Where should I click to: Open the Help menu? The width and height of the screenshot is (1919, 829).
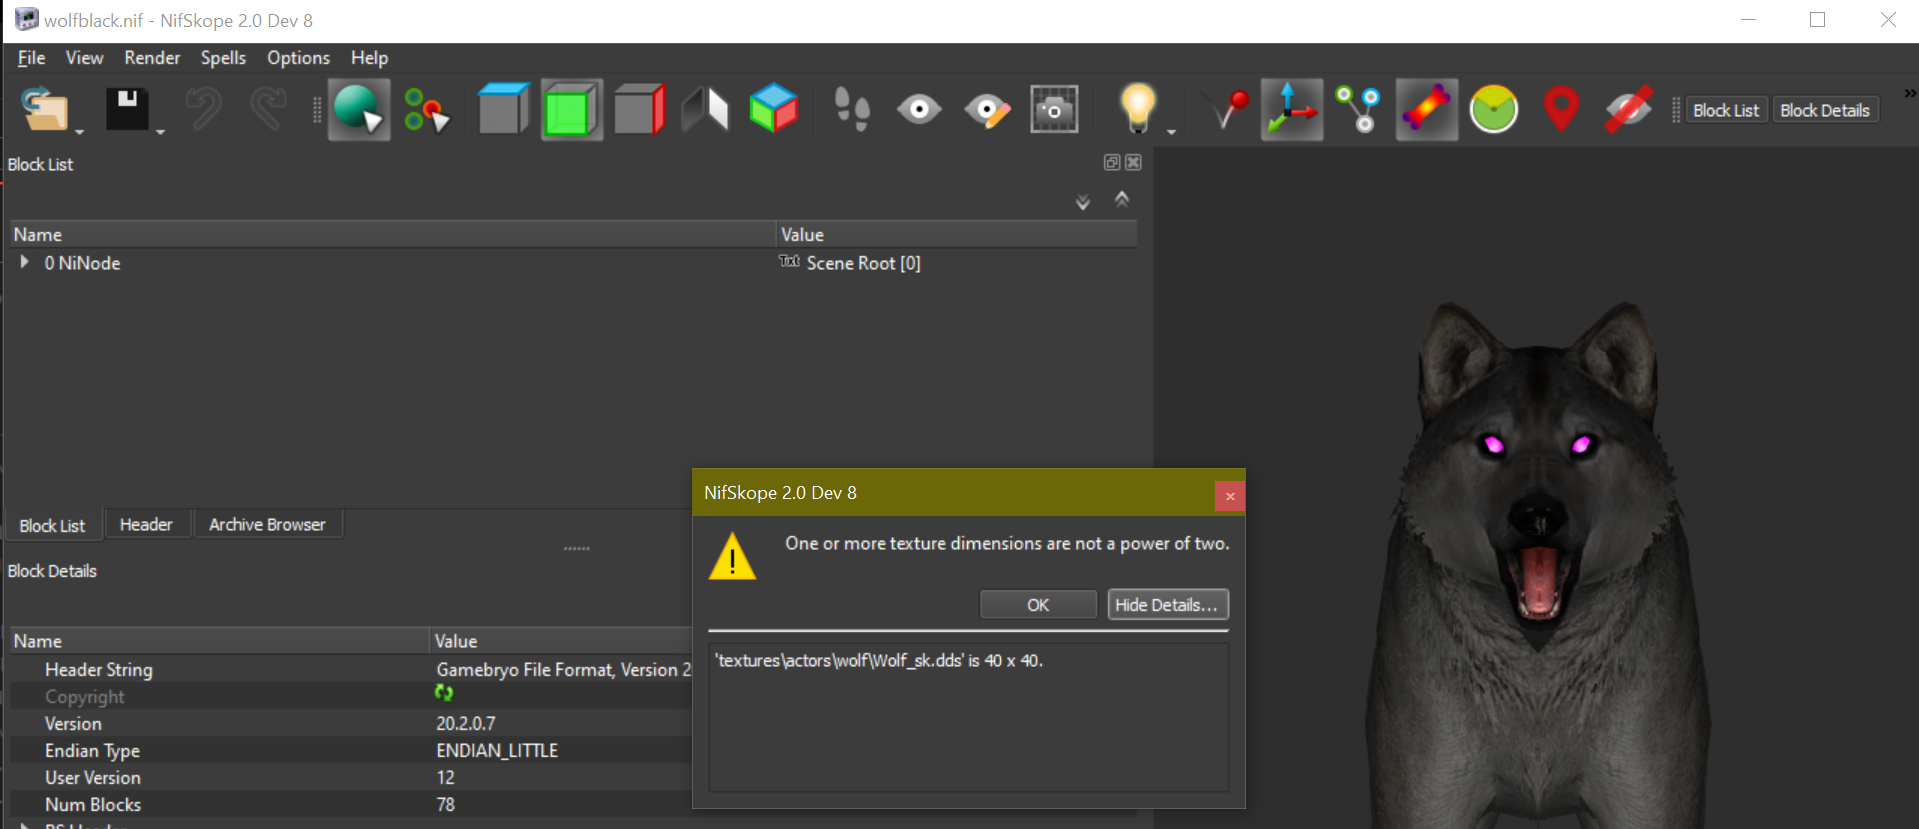(x=369, y=58)
